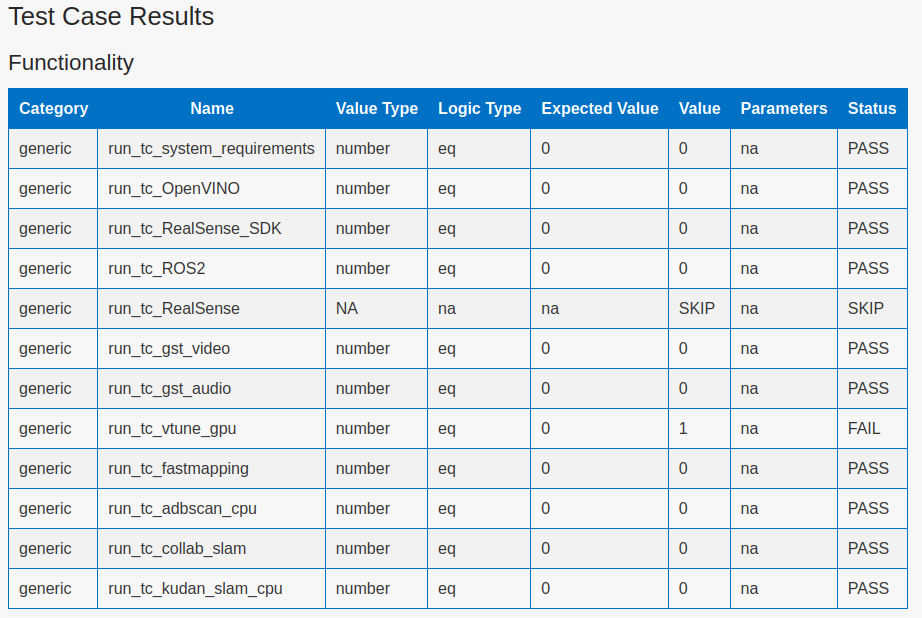Click the run_tc_RealSense_SDK test name
The height and width of the screenshot is (618, 922).
point(195,229)
